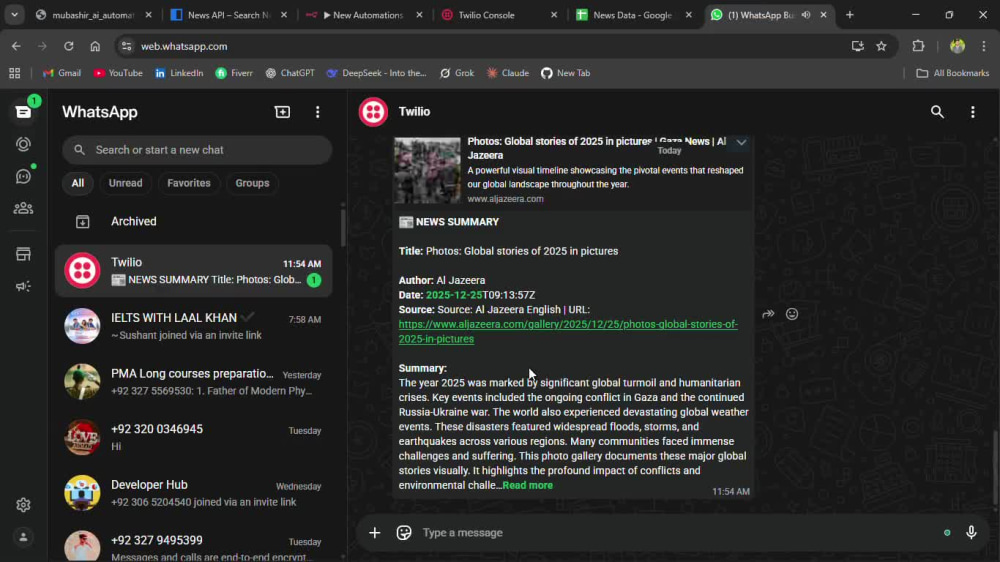Open WhatsApp menu three dots
1000x562 pixels.
coord(318,112)
